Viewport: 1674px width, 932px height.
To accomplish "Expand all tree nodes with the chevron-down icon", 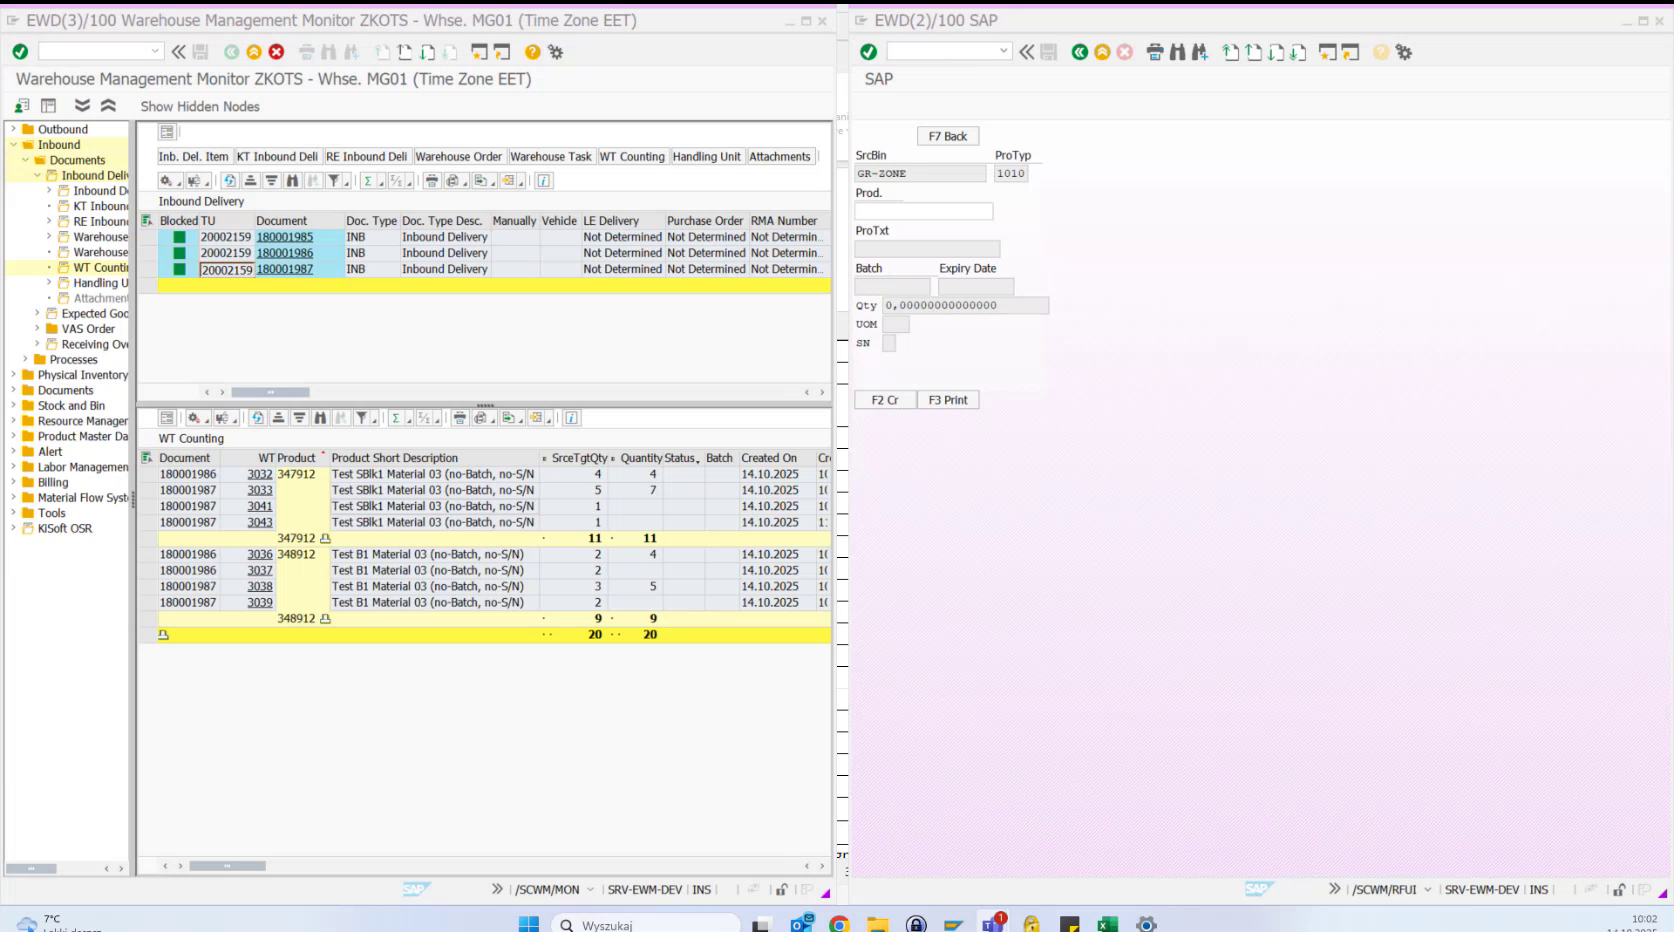I will [x=84, y=104].
